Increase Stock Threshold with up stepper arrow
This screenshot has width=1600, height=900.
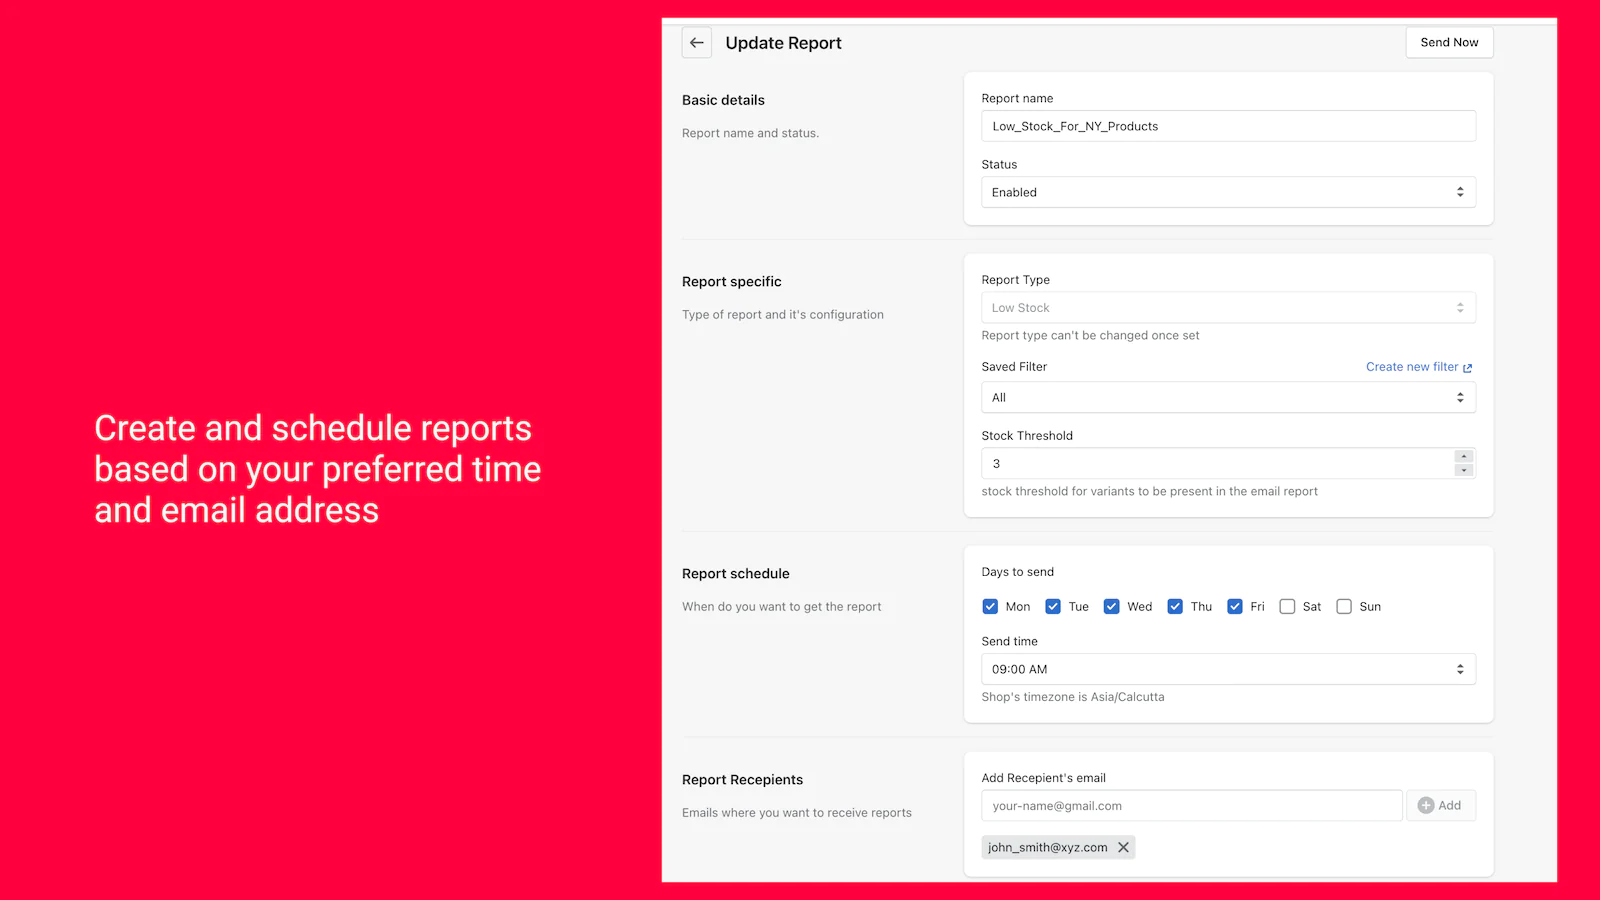click(x=1464, y=457)
